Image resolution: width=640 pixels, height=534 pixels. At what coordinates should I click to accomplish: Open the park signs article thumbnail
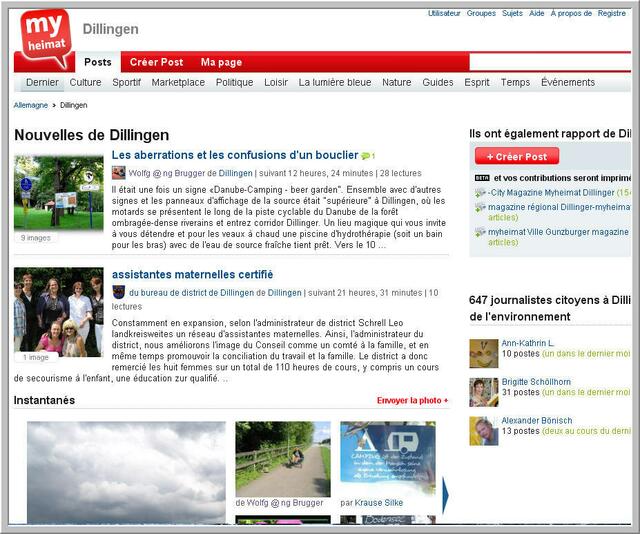point(59,193)
